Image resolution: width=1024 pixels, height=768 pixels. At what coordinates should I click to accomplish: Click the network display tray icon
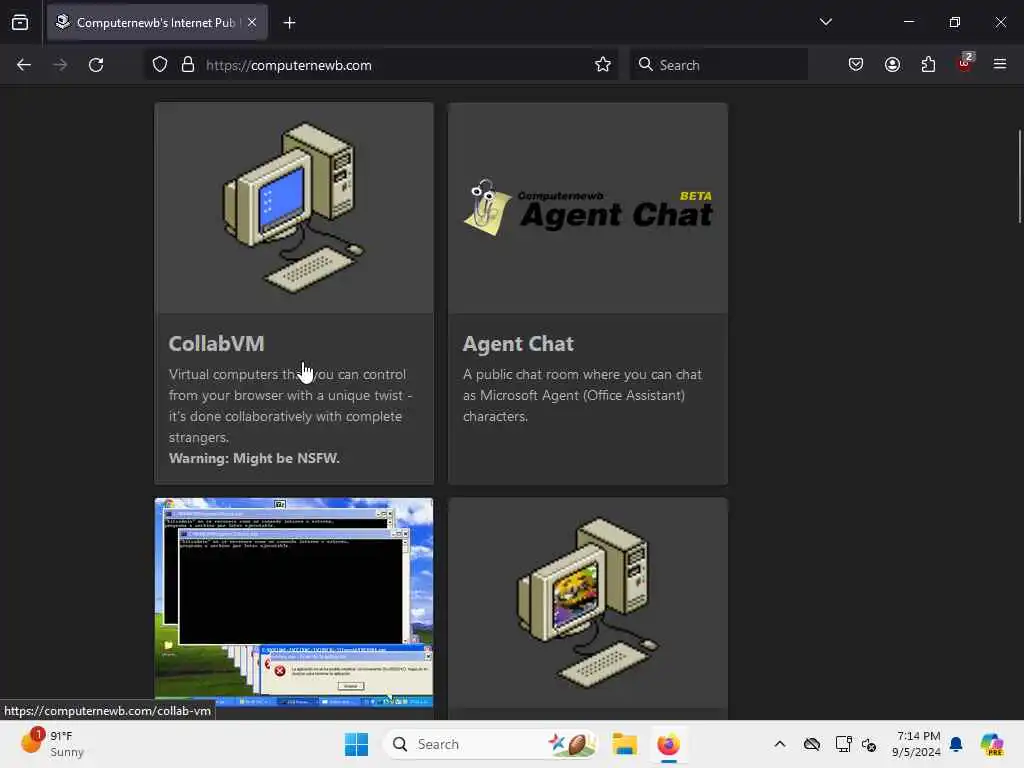coord(843,744)
